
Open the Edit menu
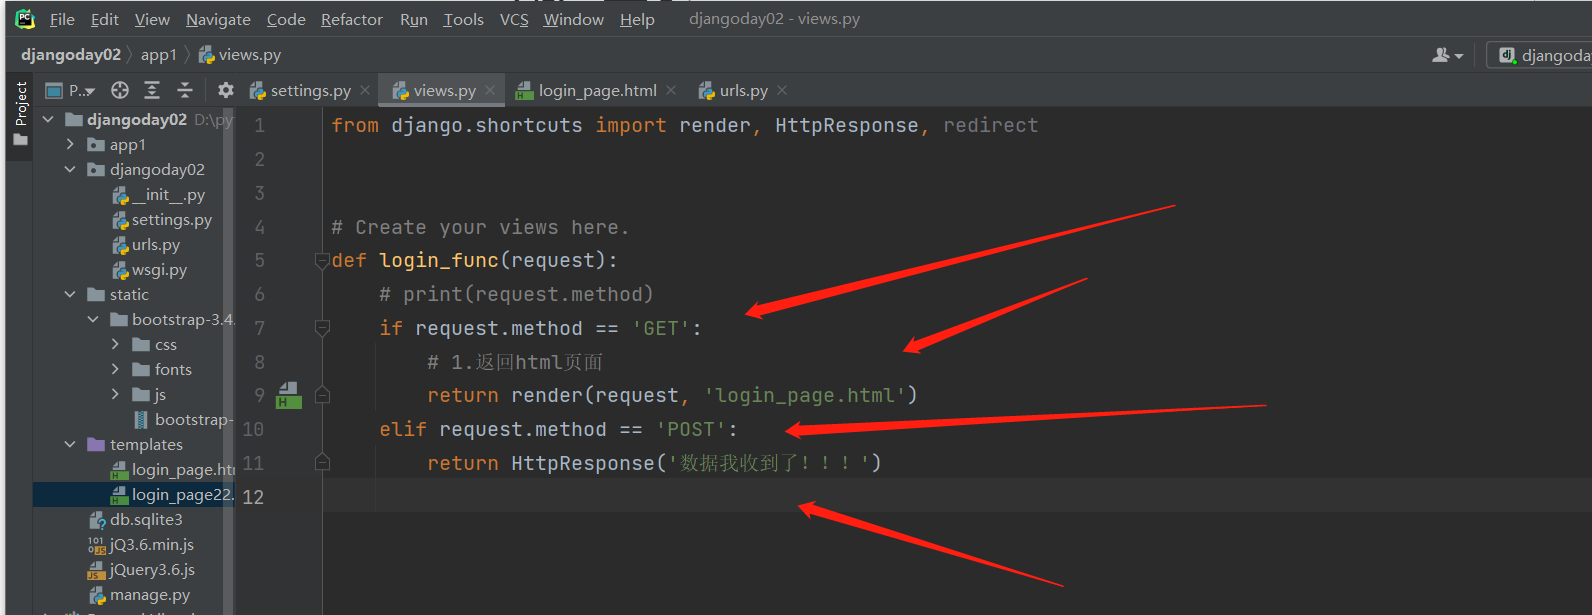point(105,19)
